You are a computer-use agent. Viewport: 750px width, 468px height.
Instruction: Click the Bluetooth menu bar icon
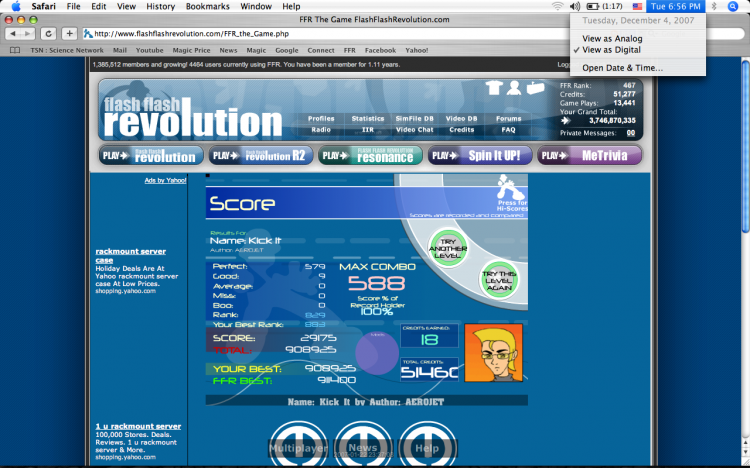(x=714, y=6)
